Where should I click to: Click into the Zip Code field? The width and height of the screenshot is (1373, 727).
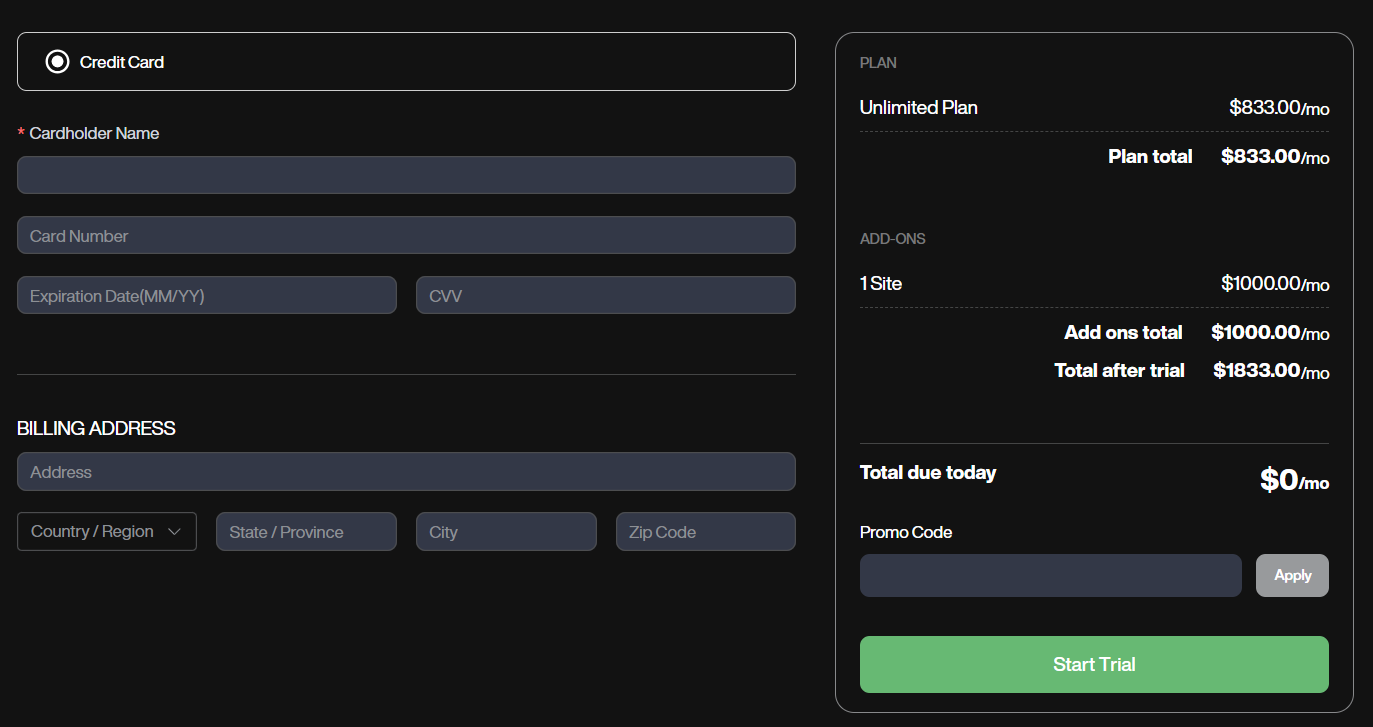[705, 532]
